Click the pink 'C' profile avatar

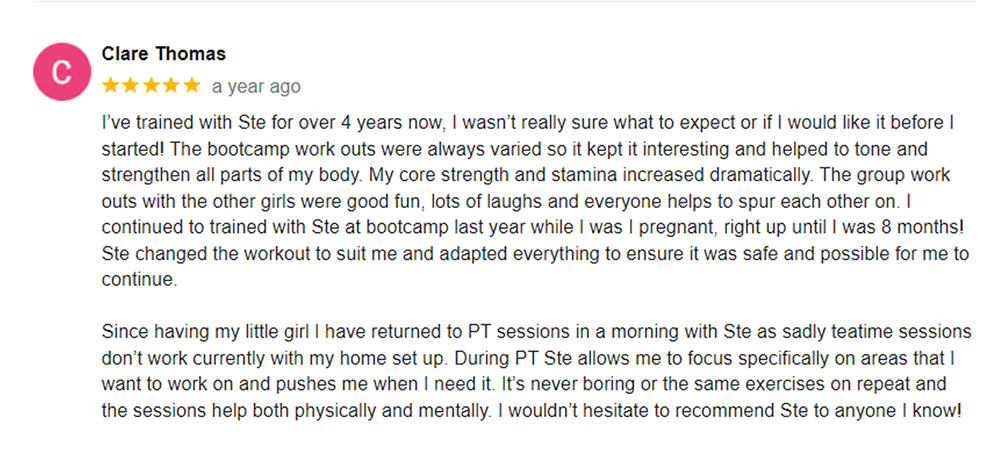(x=62, y=72)
